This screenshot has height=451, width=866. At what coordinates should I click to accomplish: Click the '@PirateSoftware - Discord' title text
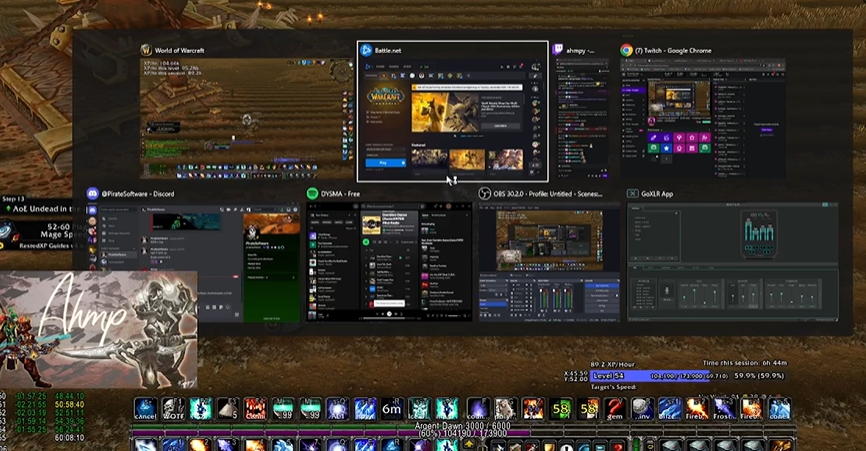pos(138,194)
